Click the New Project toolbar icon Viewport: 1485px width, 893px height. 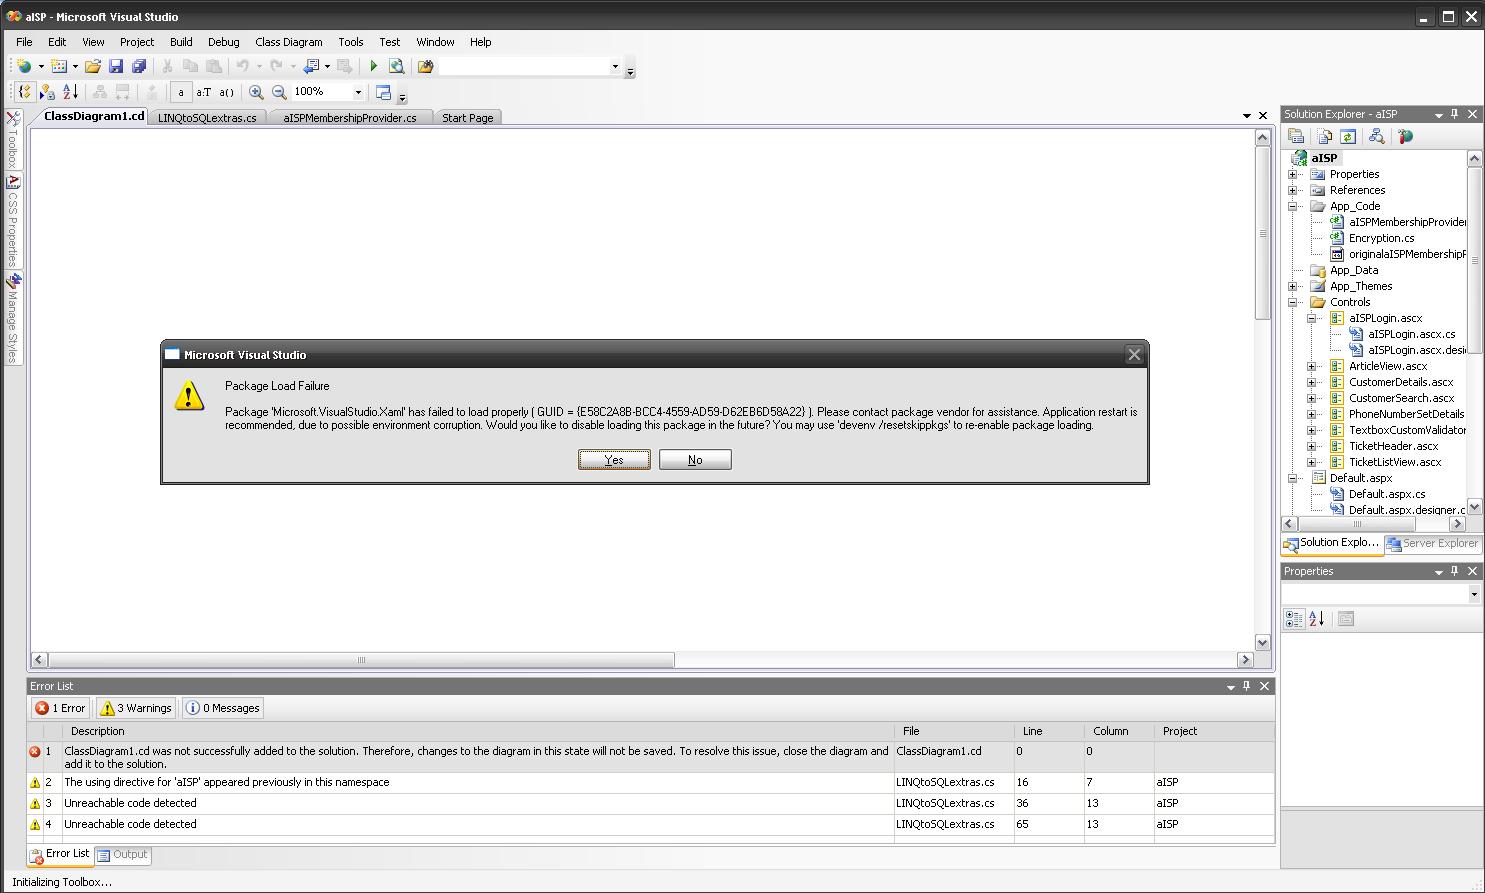pos(24,66)
